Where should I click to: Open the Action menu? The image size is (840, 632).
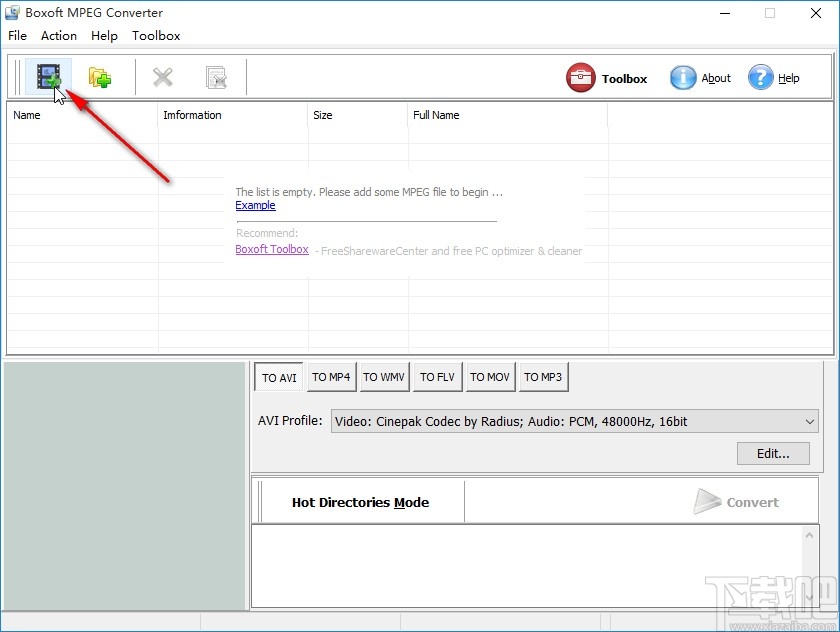[x=58, y=35]
